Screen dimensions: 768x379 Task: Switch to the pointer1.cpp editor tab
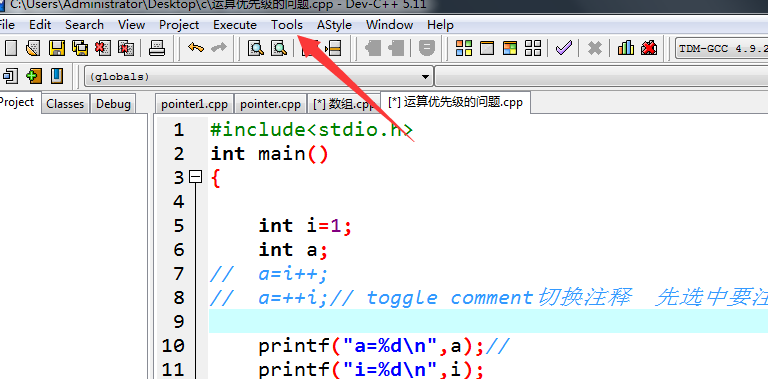click(x=194, y=104)
